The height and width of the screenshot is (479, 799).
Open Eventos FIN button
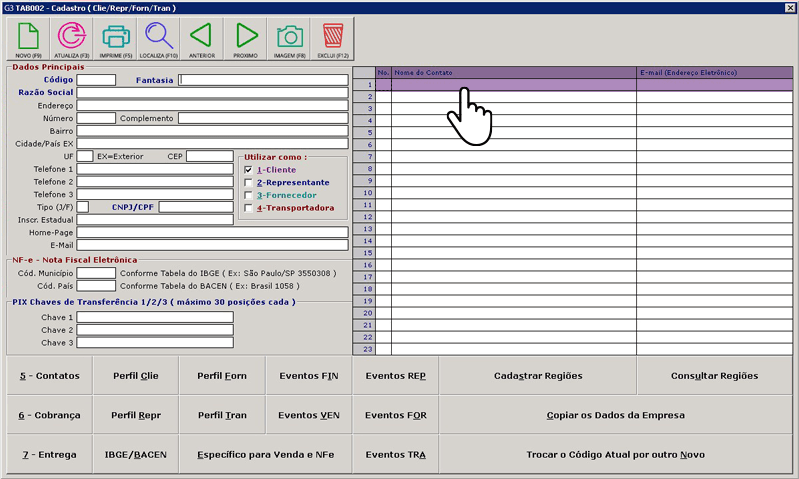pos(308,376)
